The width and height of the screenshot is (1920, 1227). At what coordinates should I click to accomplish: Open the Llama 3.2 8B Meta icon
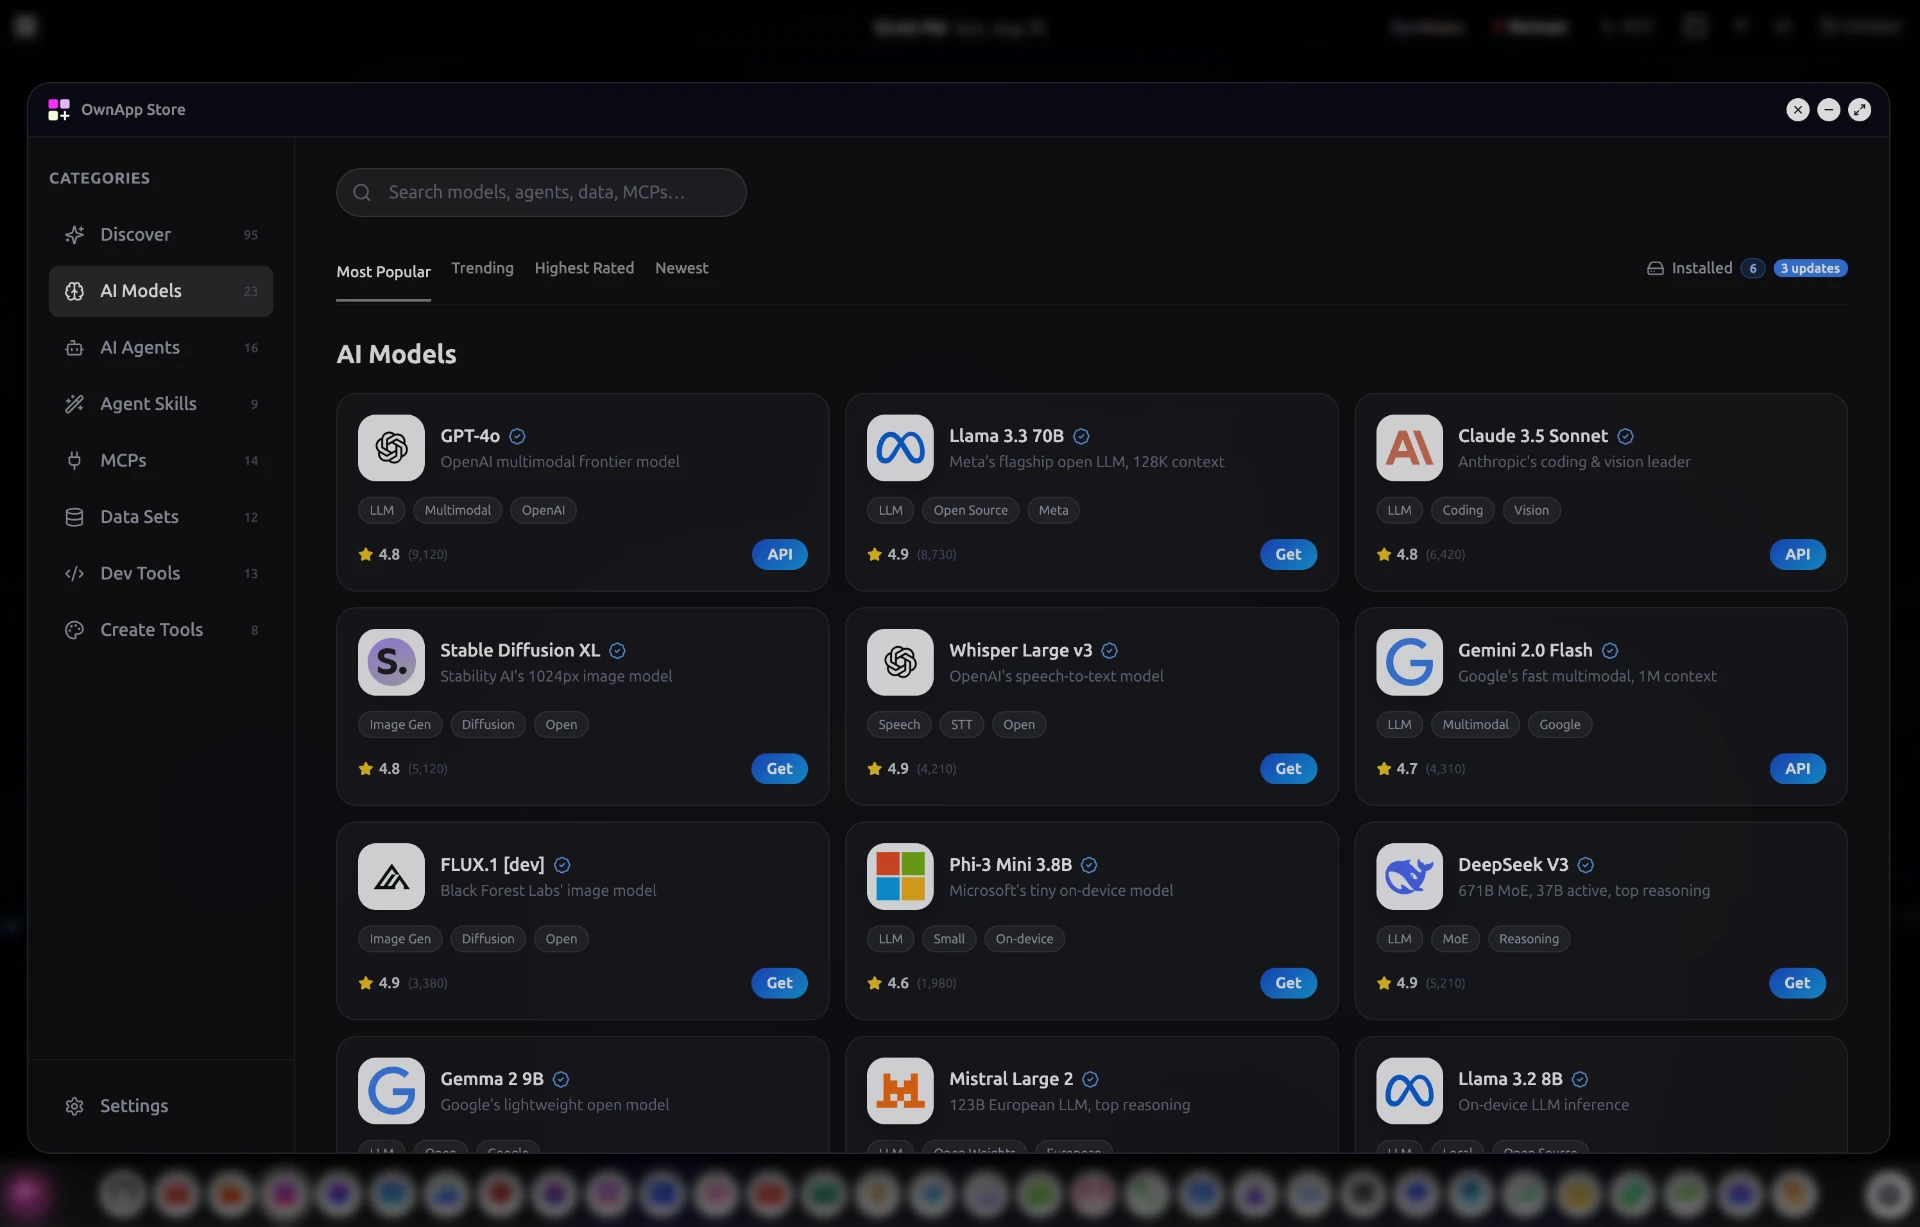click(1409, 1091)
